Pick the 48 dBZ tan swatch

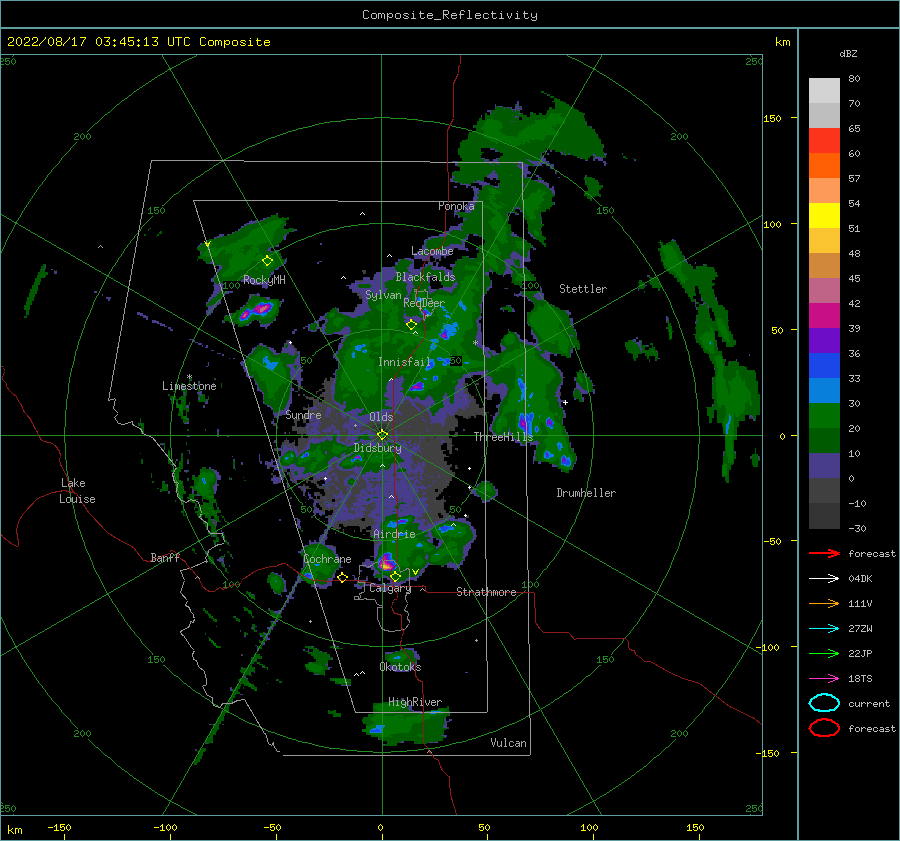coord(824,266)
